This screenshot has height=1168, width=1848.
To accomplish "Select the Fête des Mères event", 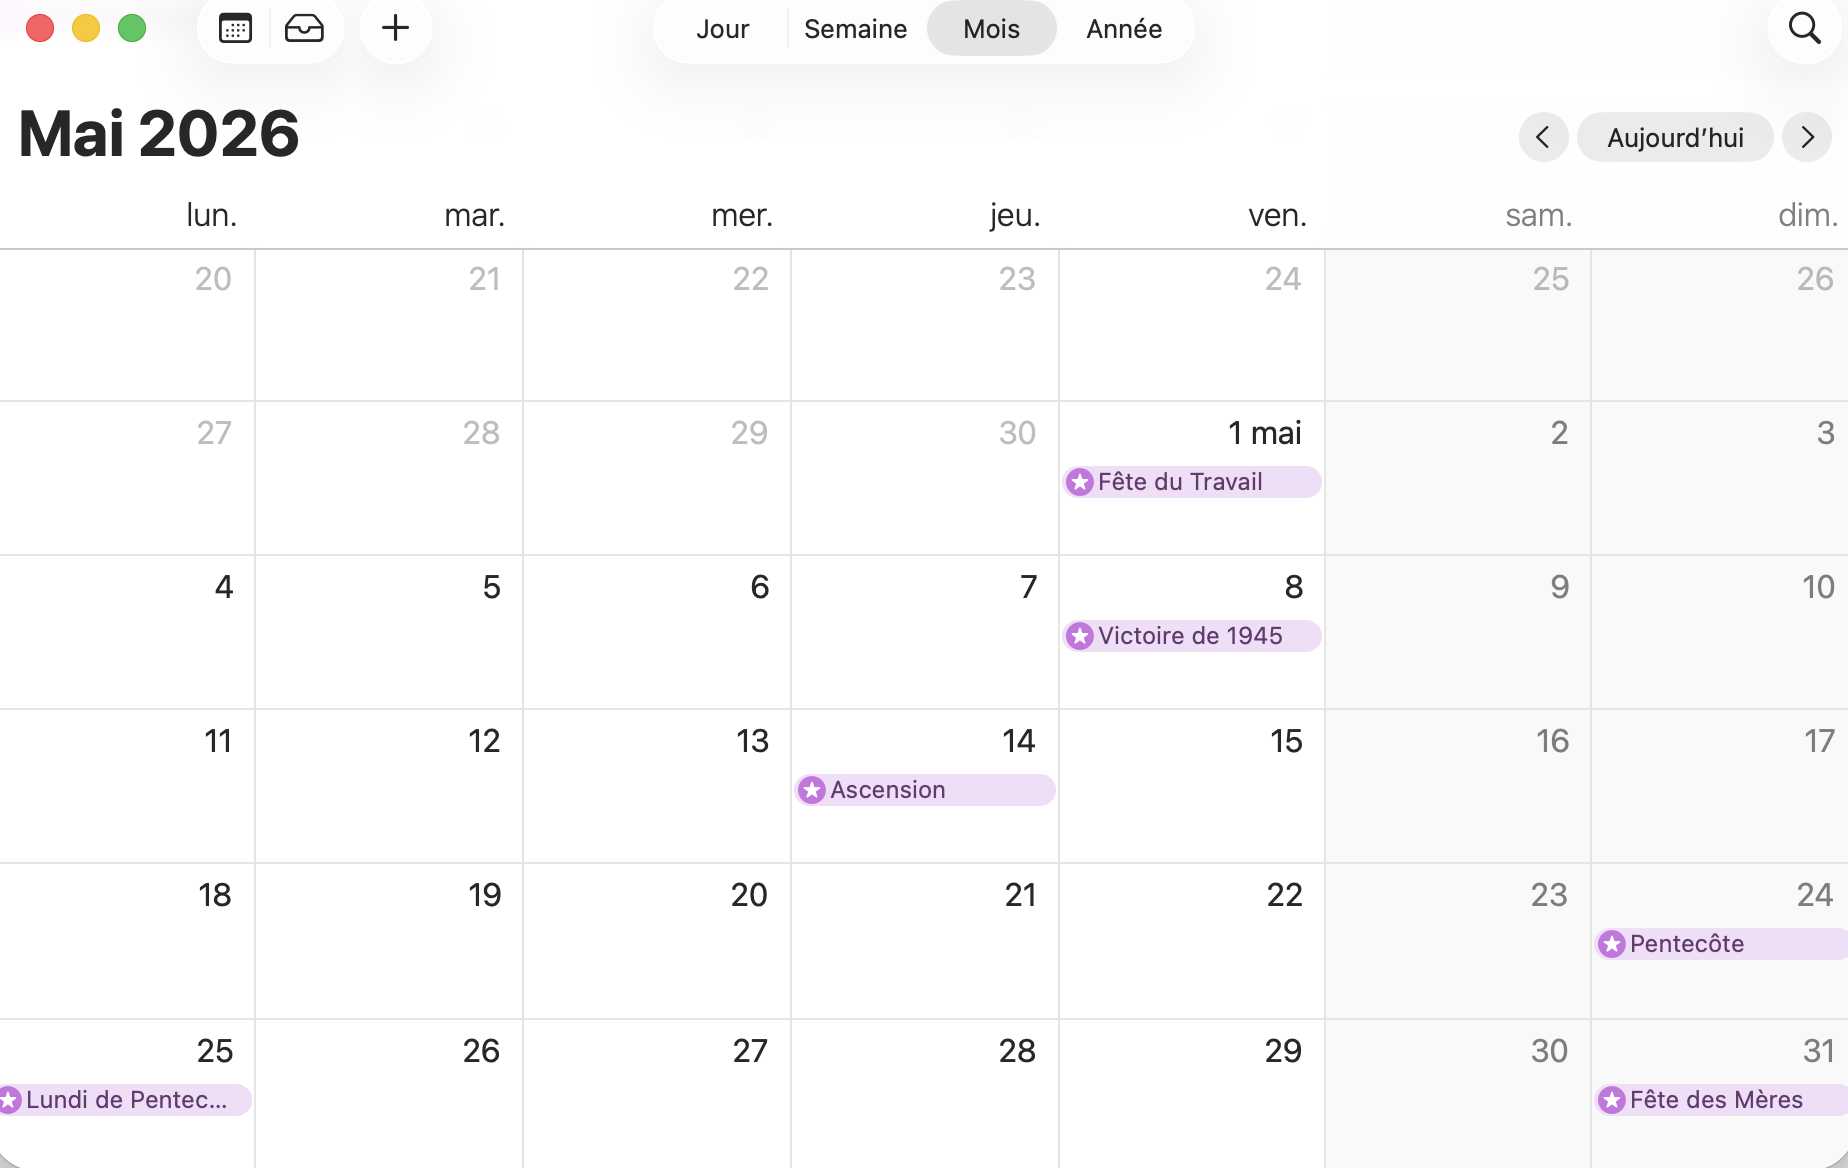I will click(1716, 1100).
